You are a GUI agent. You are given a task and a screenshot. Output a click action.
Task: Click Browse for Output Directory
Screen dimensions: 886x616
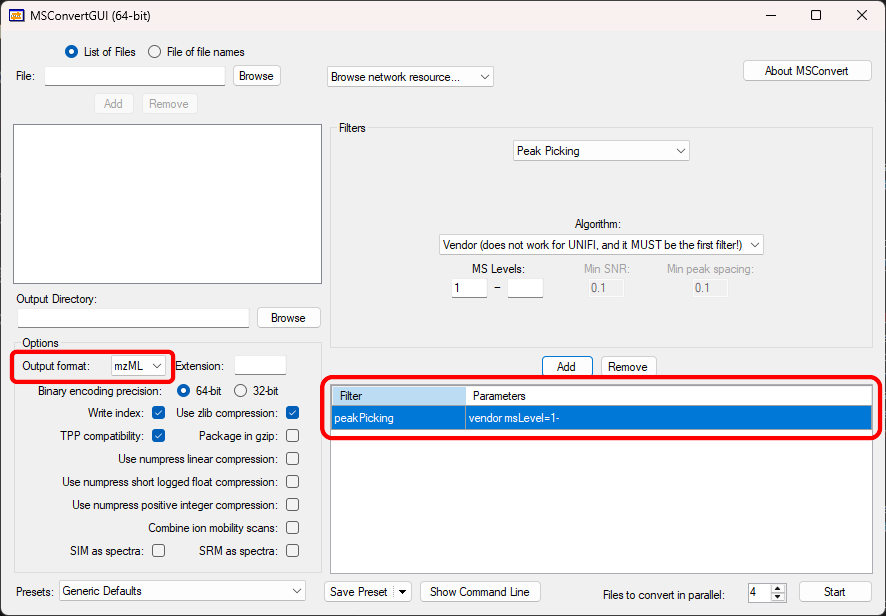(289, 318)
